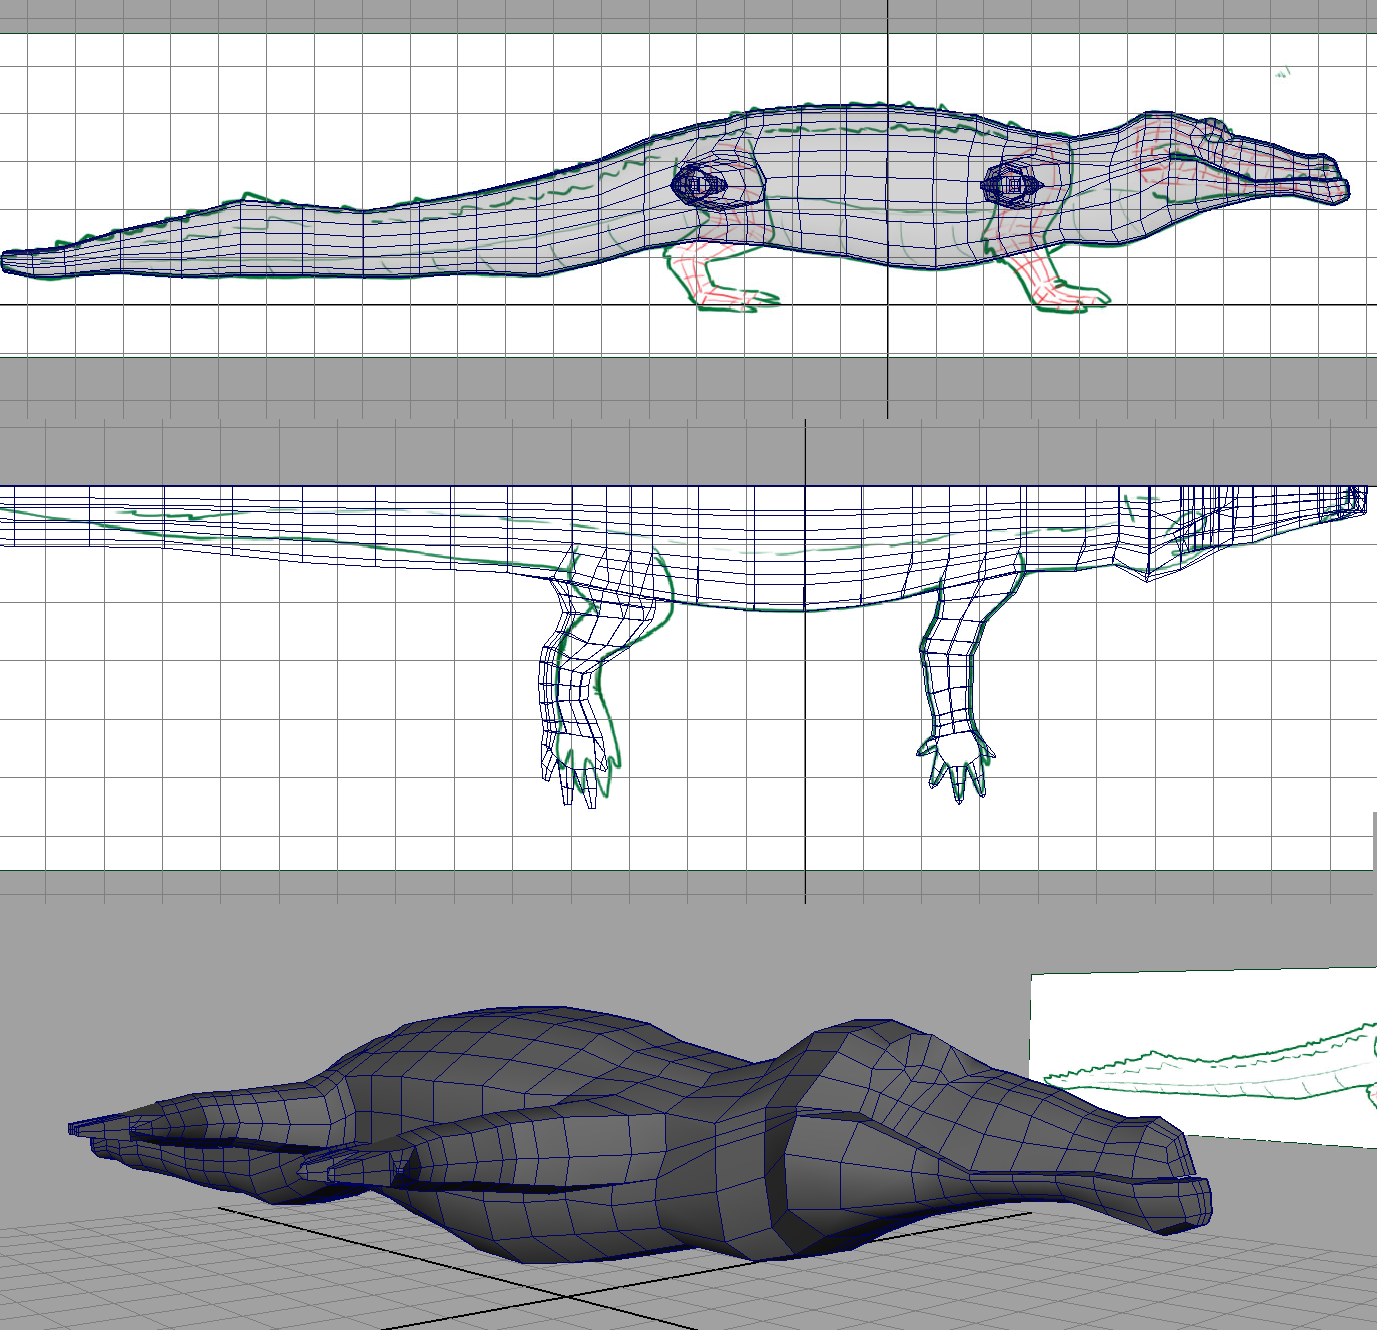The height and width of the screenshot is (1330, 1377).
Task: Select the shaded crocodile body in perspective view
Action: pyautogui.click(x=640, y=1135)
